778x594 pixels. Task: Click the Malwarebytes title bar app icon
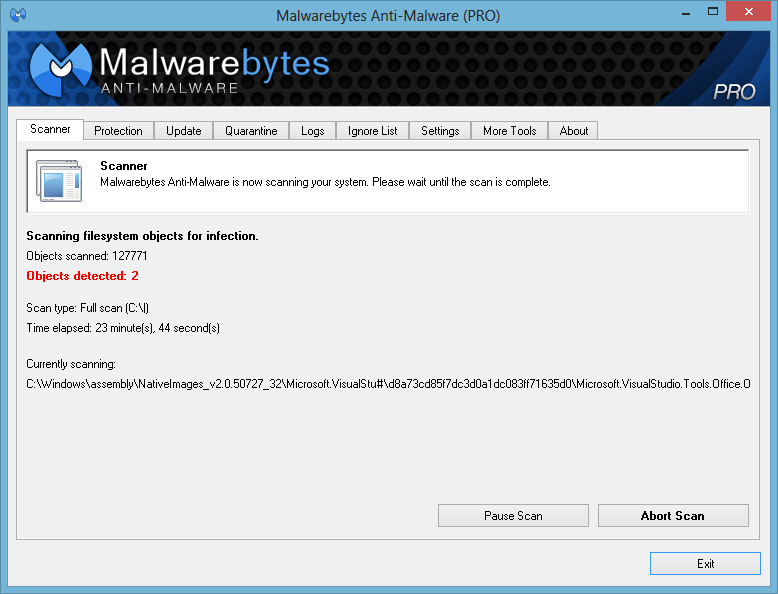[18, 15]
